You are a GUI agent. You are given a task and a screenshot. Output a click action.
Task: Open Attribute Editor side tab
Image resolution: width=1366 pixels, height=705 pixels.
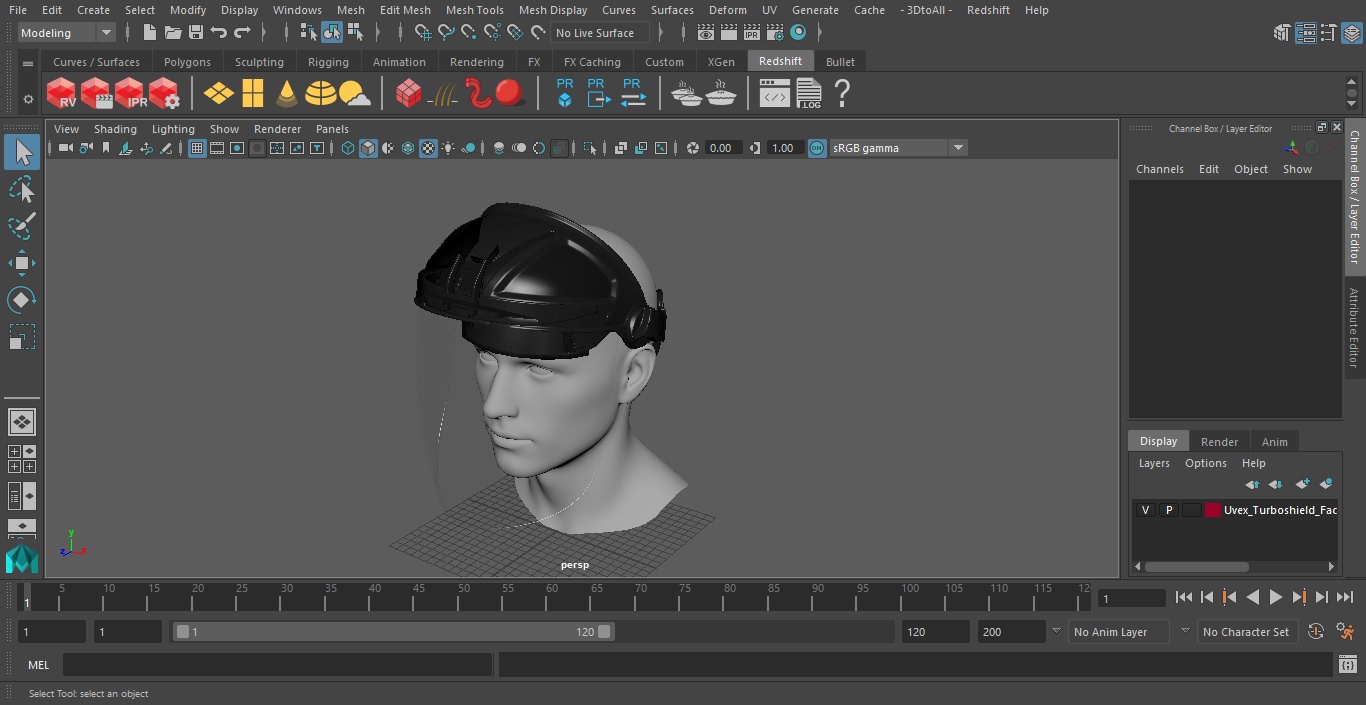1355,327
